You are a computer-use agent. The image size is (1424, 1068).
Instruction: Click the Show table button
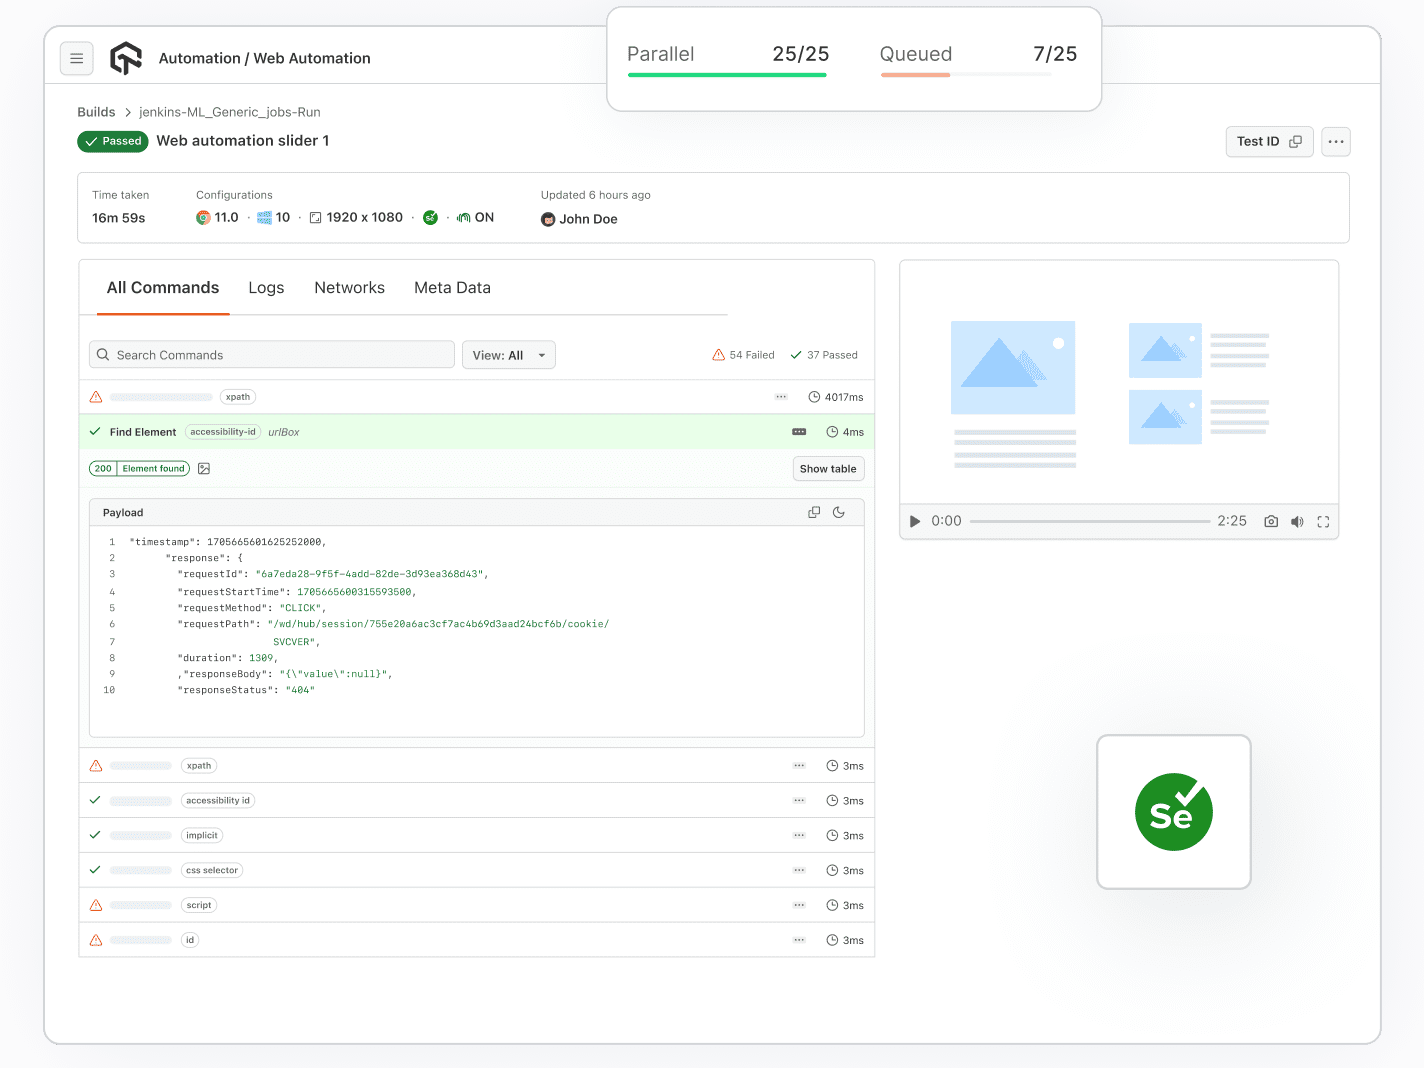(828, 468)
